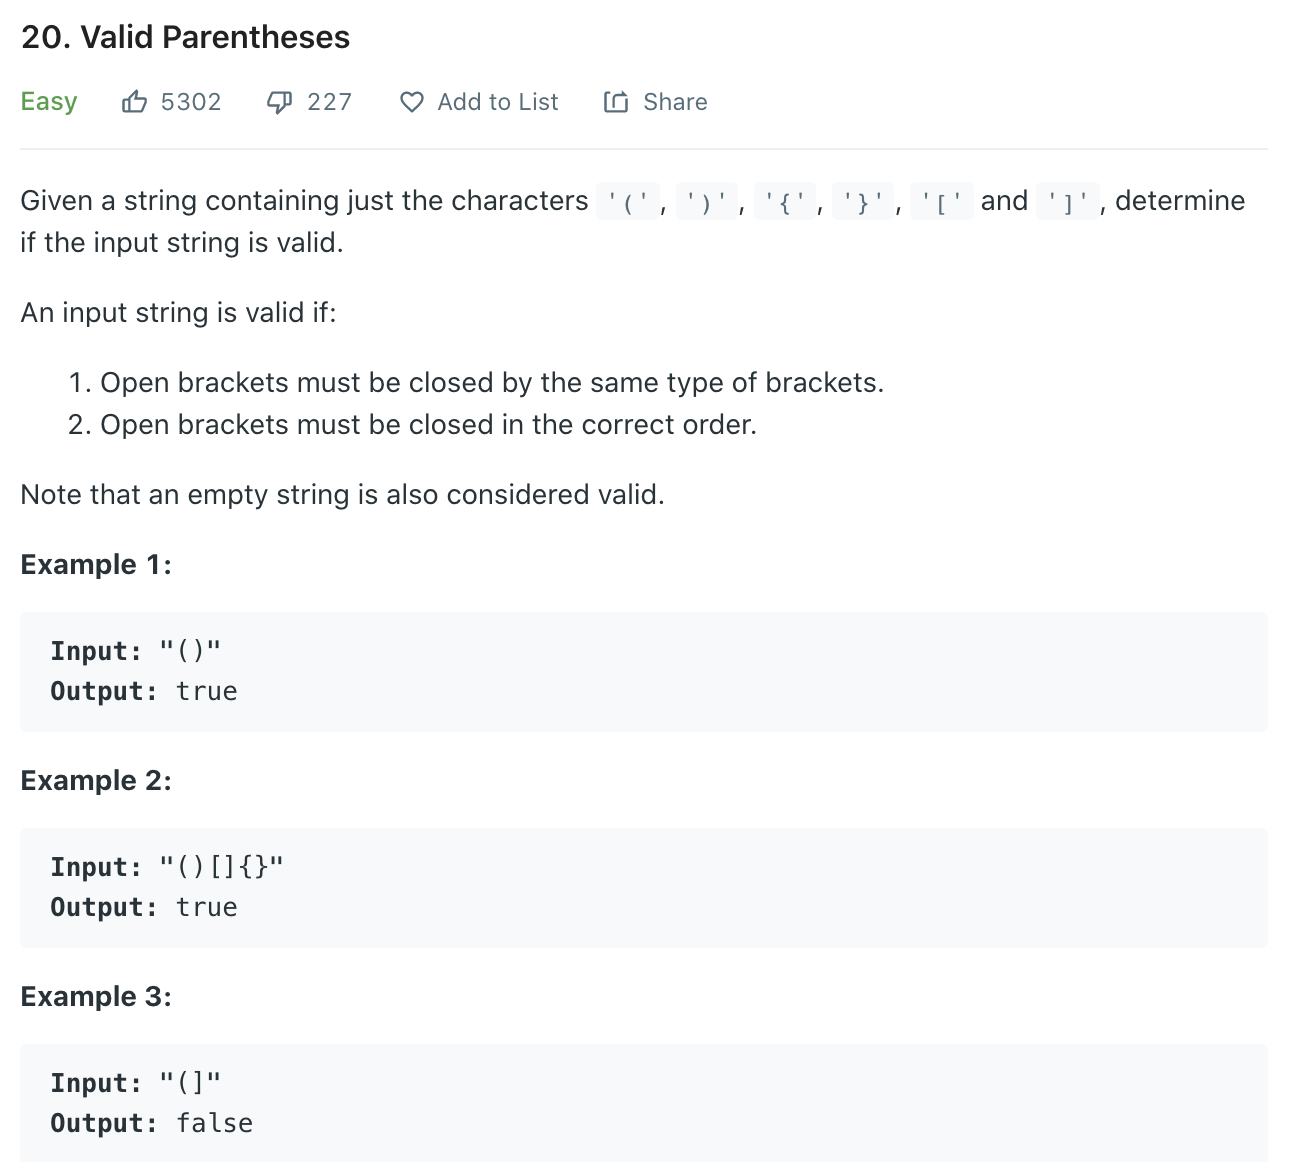Click the 227 dislikes count

pos(329,102)
